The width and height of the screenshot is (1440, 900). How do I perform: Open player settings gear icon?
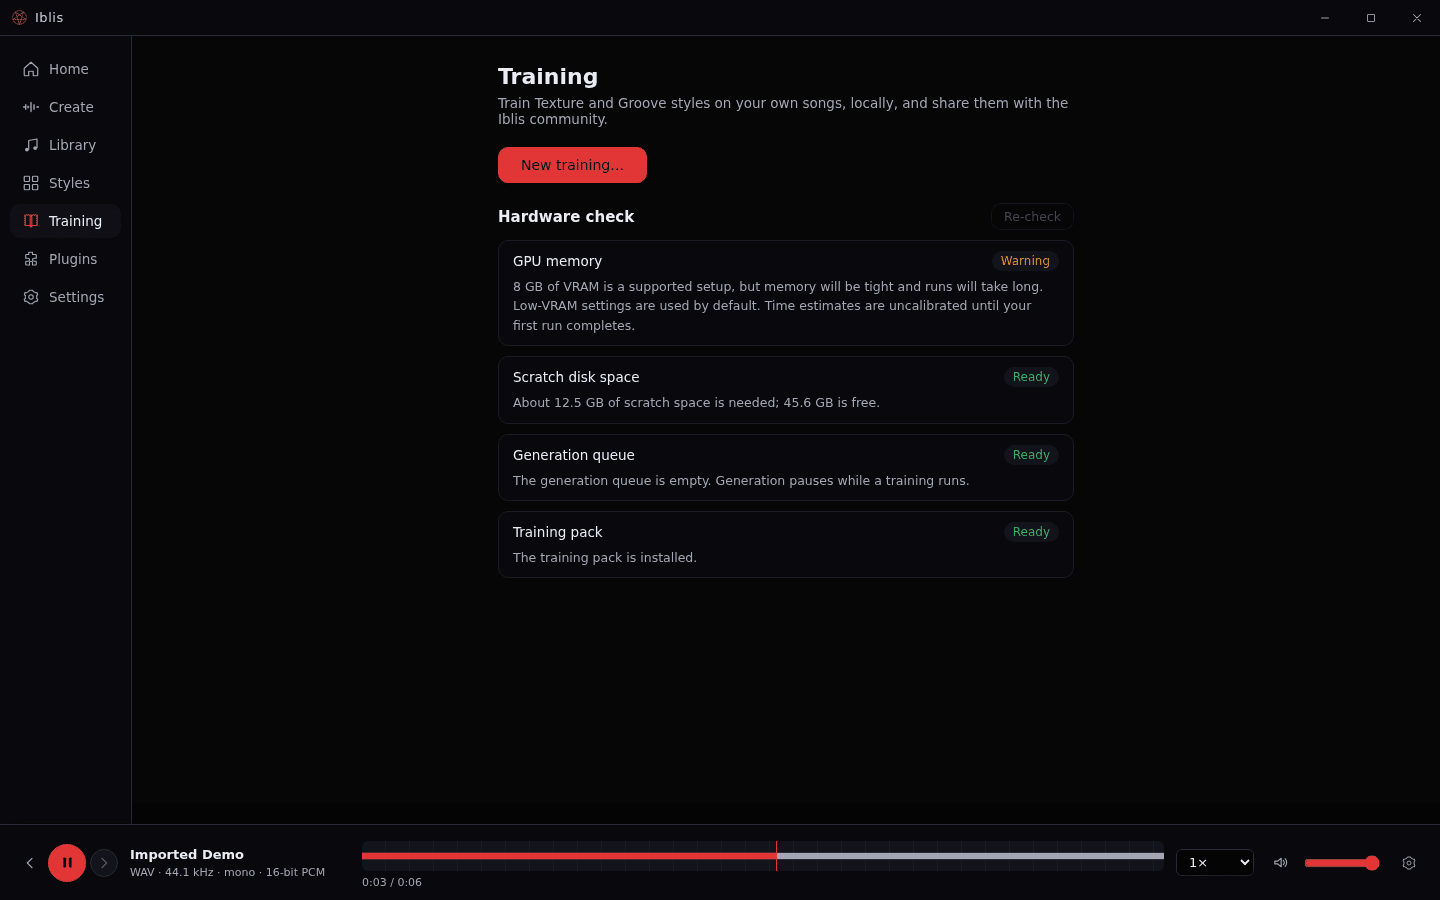[1409, 863]
